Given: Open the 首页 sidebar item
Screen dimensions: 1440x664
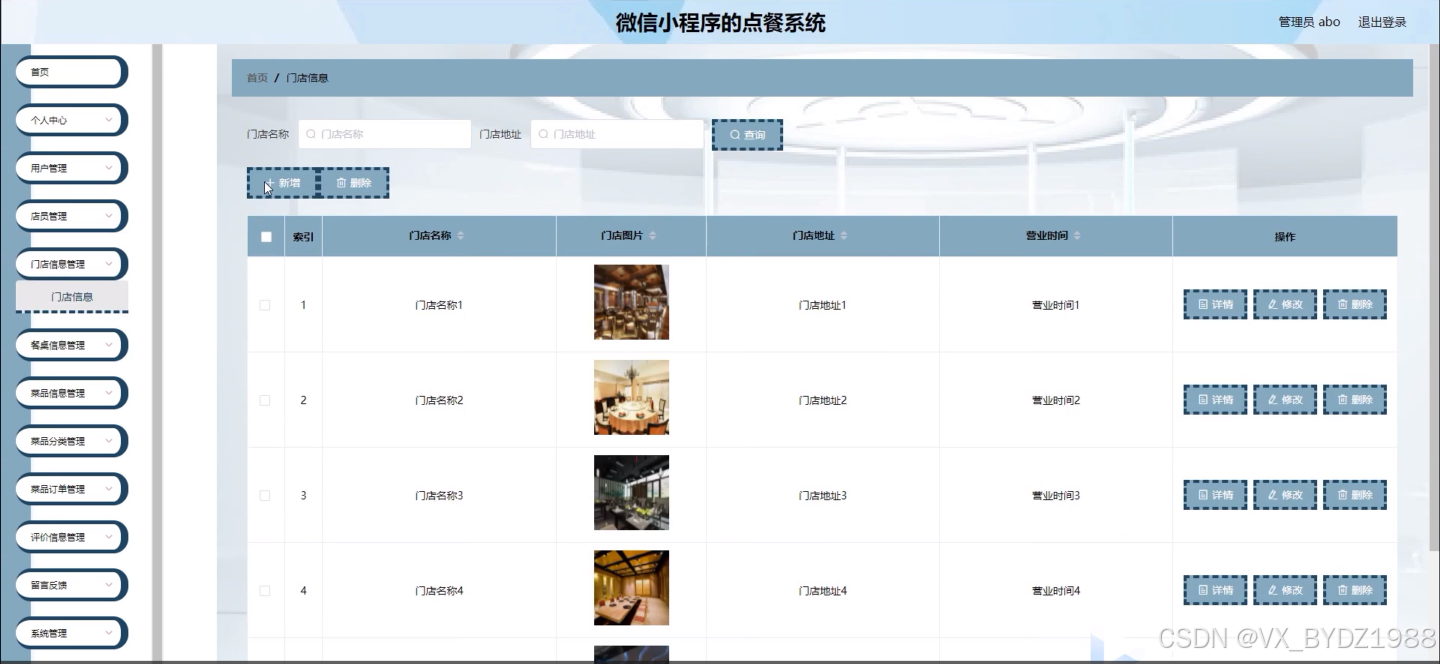Looking at the screenshot, I should (71, 72).
